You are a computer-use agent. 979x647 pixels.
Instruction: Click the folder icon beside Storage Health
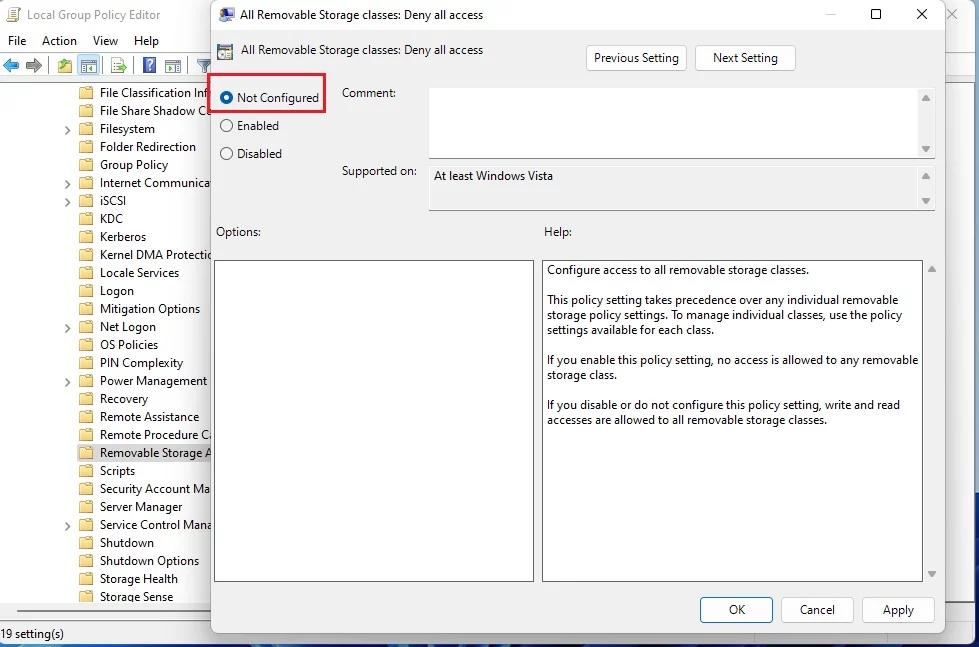tap(86, 579)
